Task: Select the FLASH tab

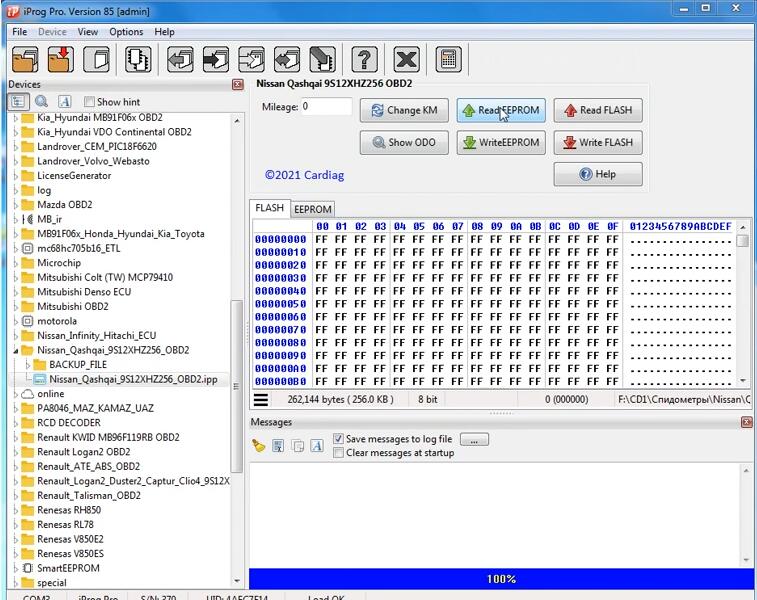Action: 269,208
